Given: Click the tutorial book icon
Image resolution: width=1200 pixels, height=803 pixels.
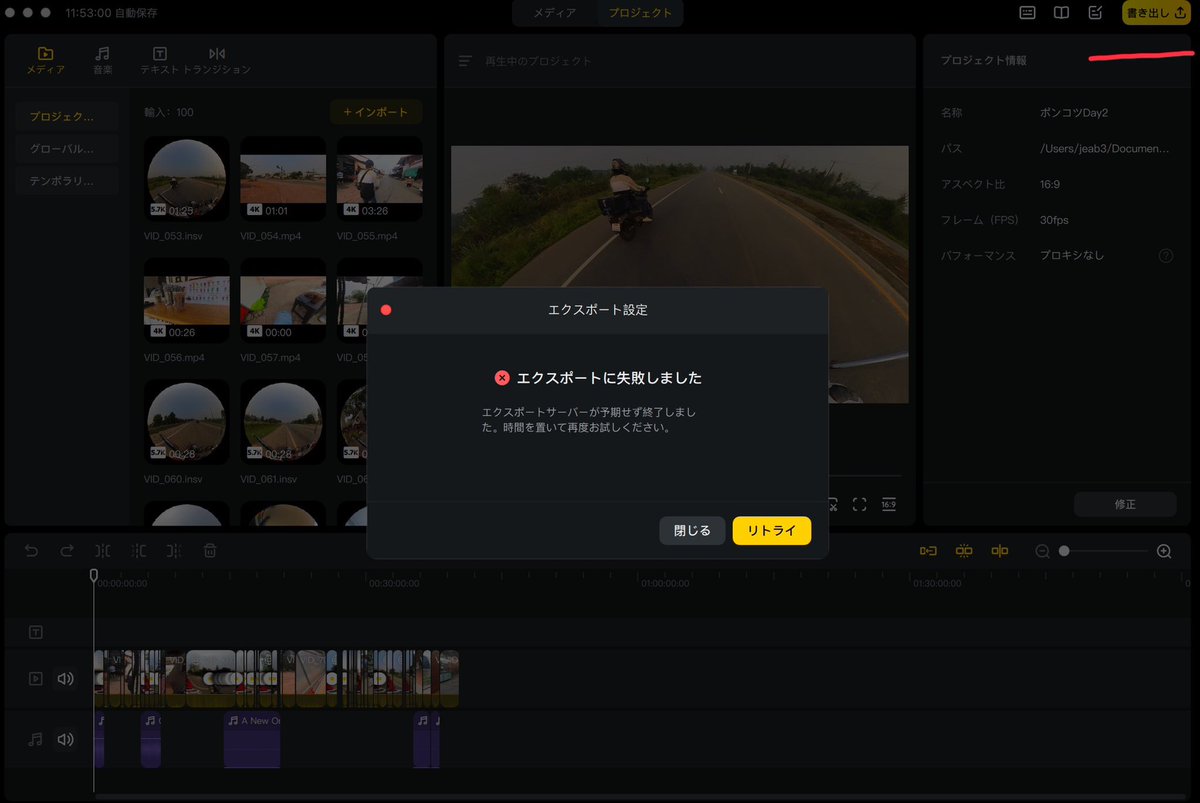Looking at the screenshot, I should [x=1061, y=13].
